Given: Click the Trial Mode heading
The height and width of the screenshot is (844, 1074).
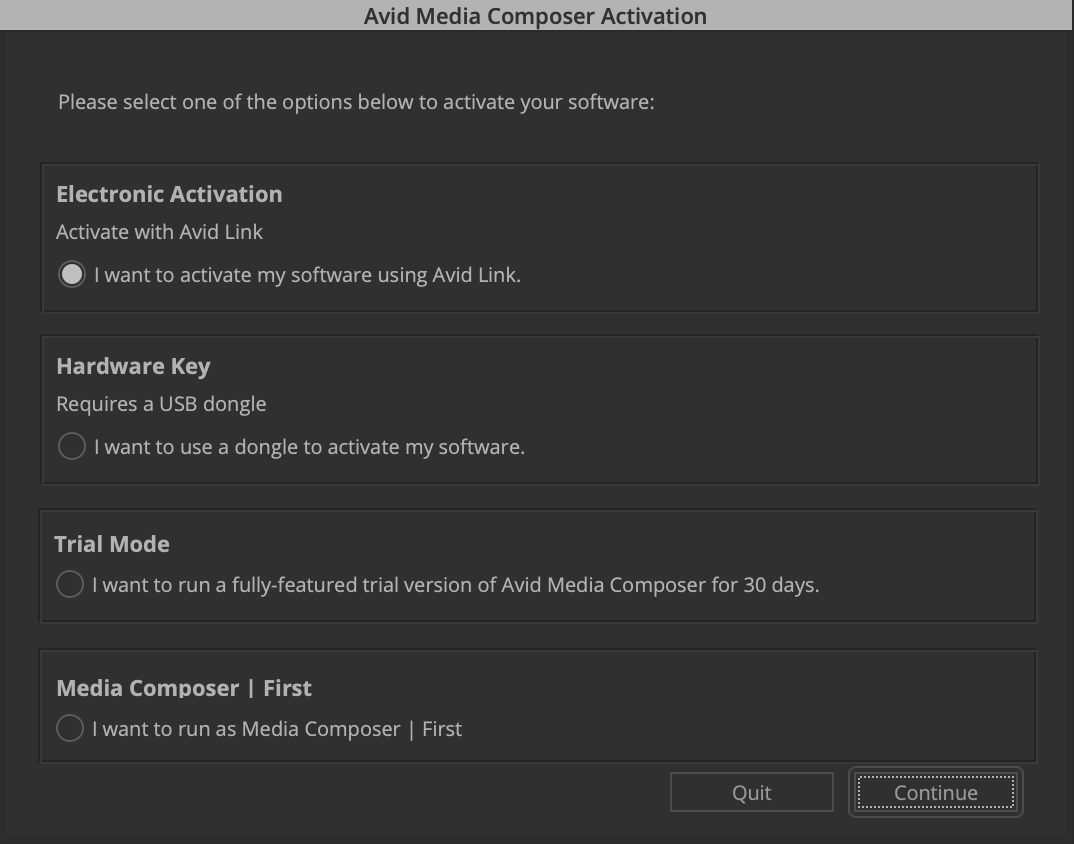Looking at the screenshot, I should pos(112,544).
